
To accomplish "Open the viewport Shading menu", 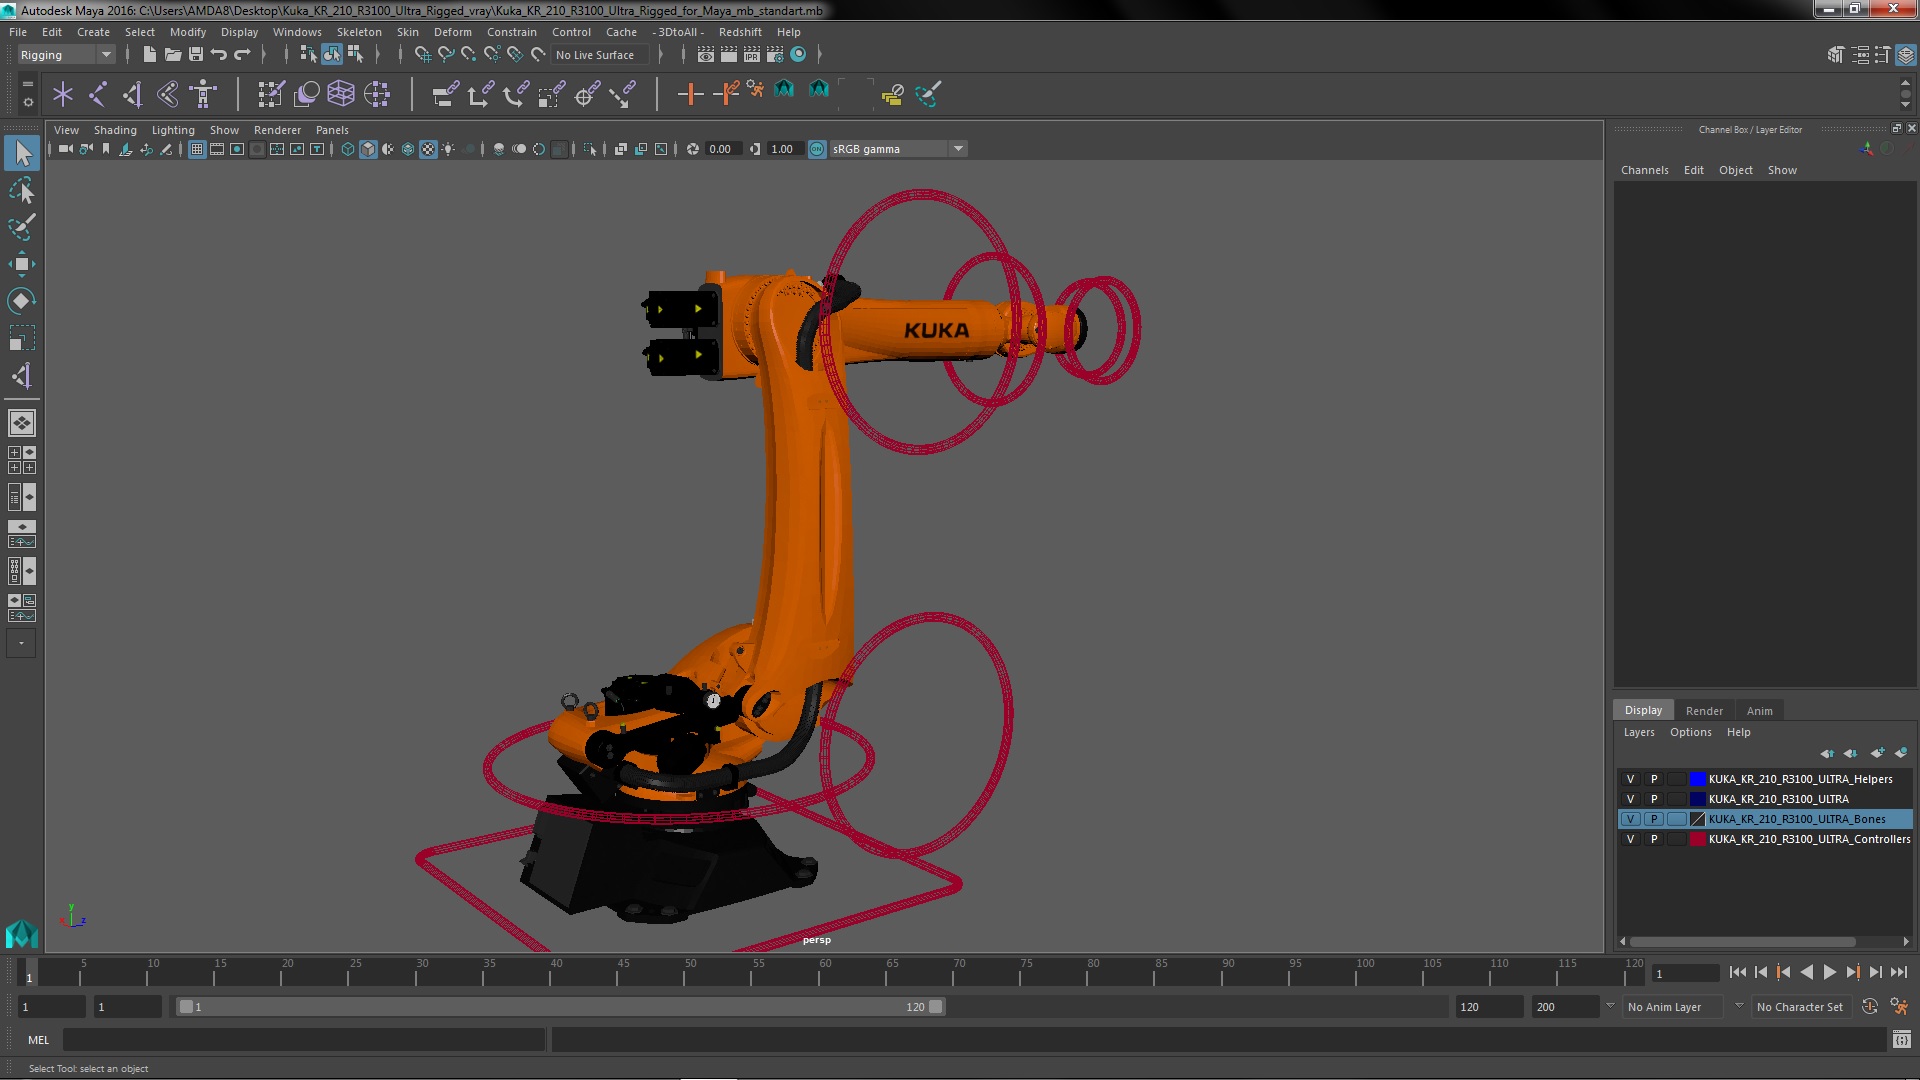I will pyautogui.click(x=115, y=130).
